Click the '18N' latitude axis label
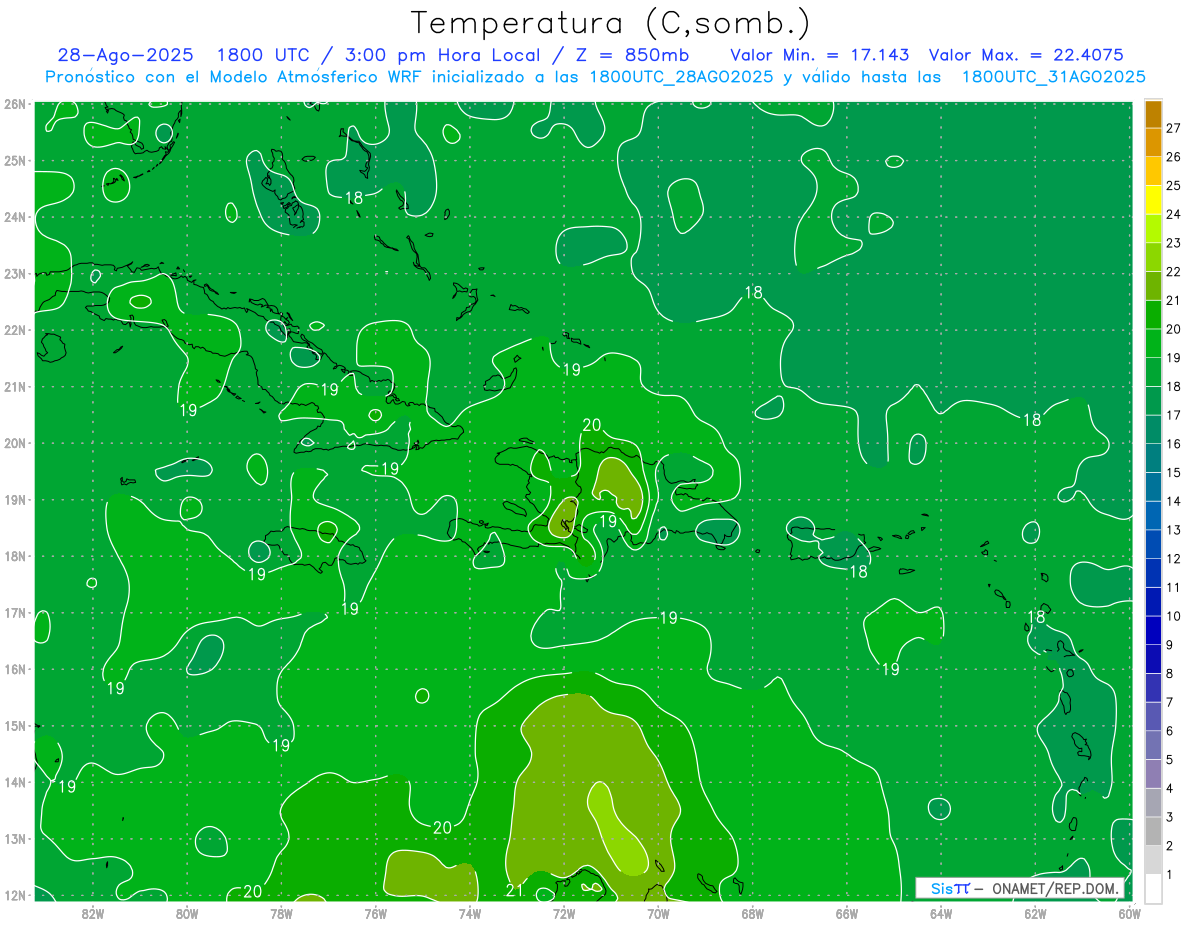The height and width of the screenshot is (927, 1200). 15,556
